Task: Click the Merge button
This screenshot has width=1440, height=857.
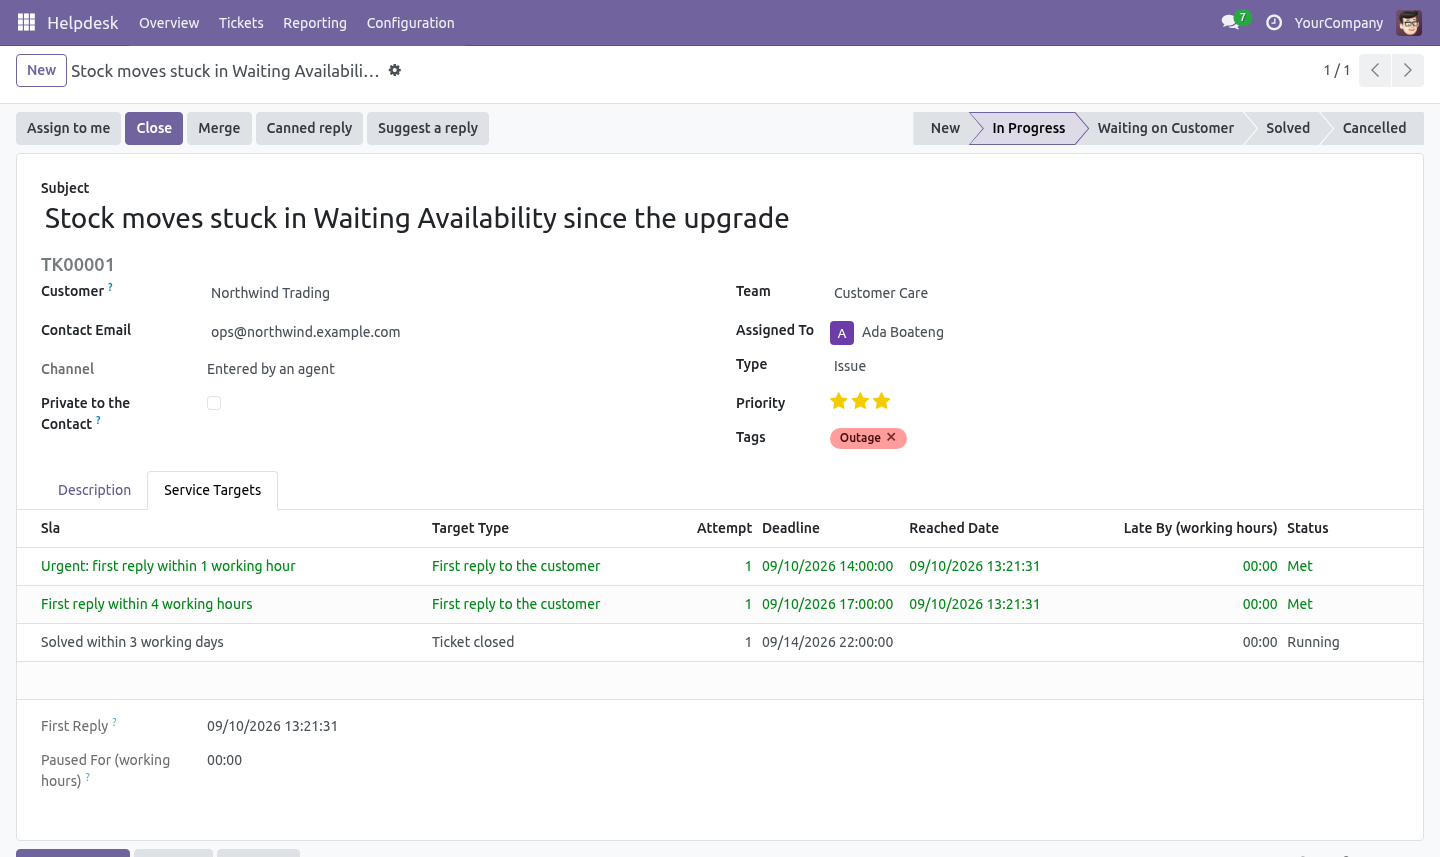Action: [x=219, y=128]
